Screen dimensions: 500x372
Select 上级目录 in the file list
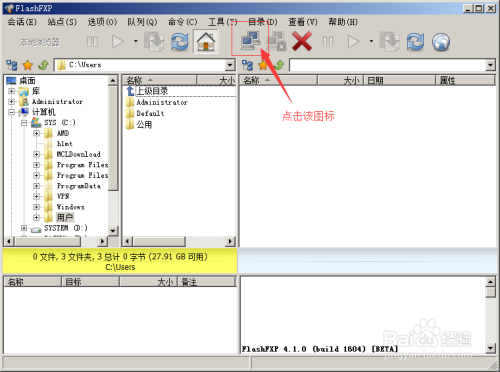(152, 91)
